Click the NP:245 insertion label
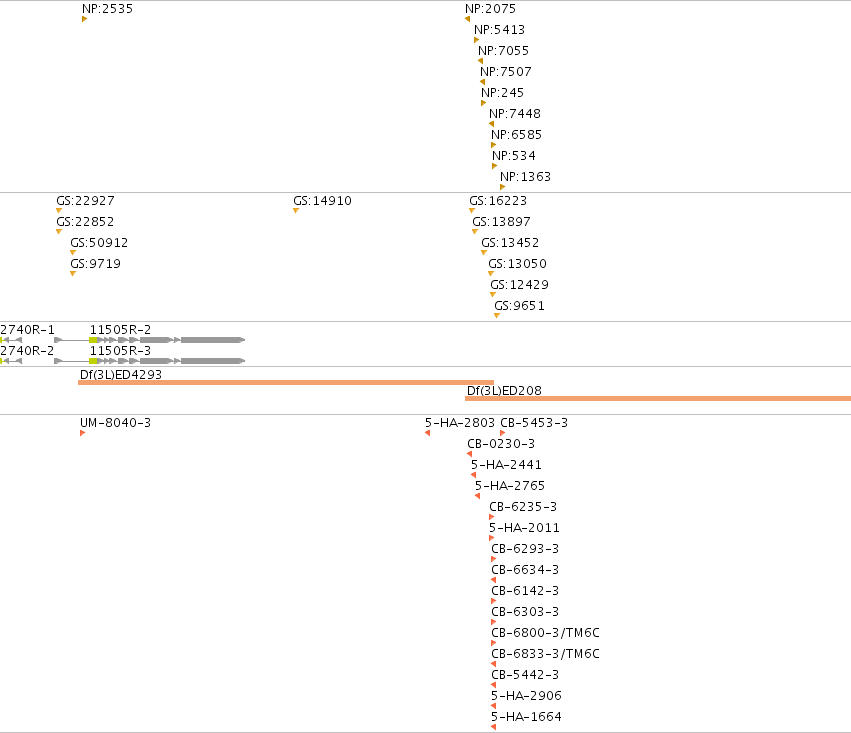Screen dimensions: 851x733 coord(503,93)
